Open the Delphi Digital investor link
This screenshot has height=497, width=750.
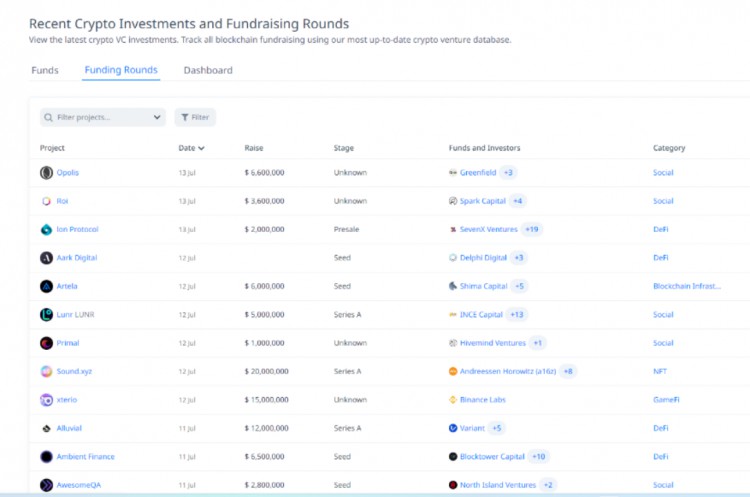(483, 258)
